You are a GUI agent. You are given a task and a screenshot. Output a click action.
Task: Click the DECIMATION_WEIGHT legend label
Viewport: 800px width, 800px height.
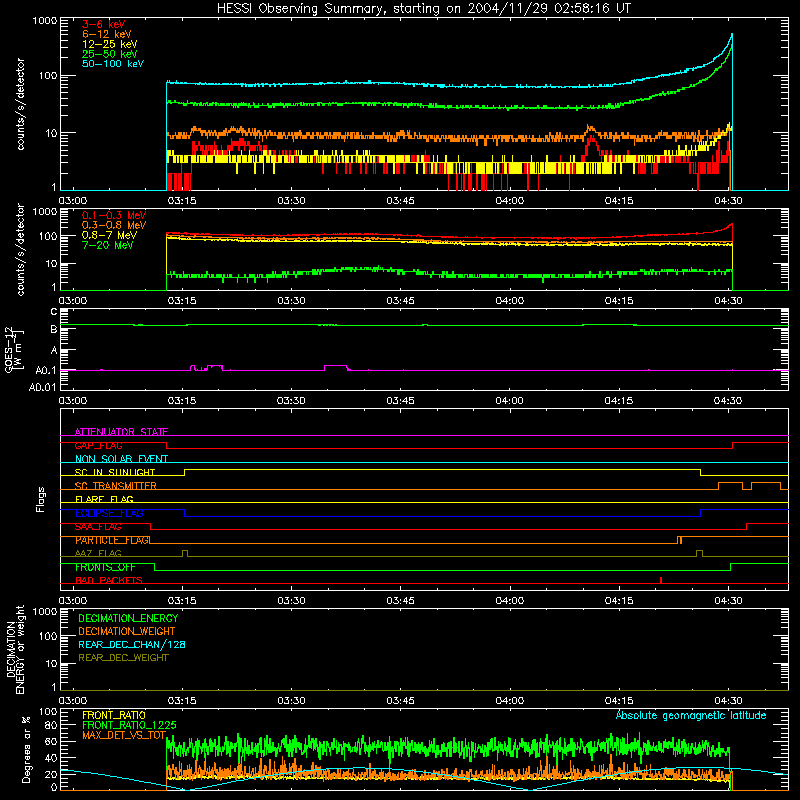127,632
